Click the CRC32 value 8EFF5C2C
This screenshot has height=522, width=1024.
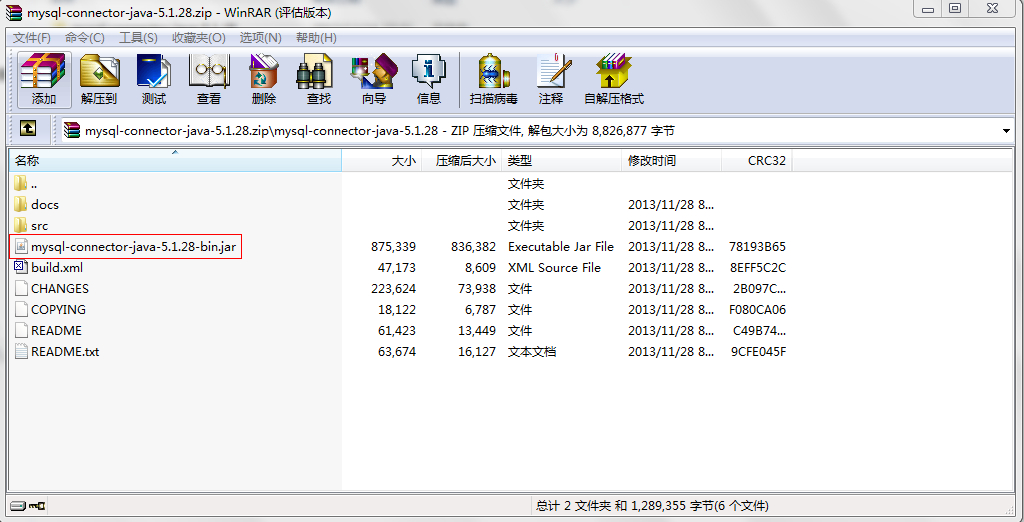[758, 268]
